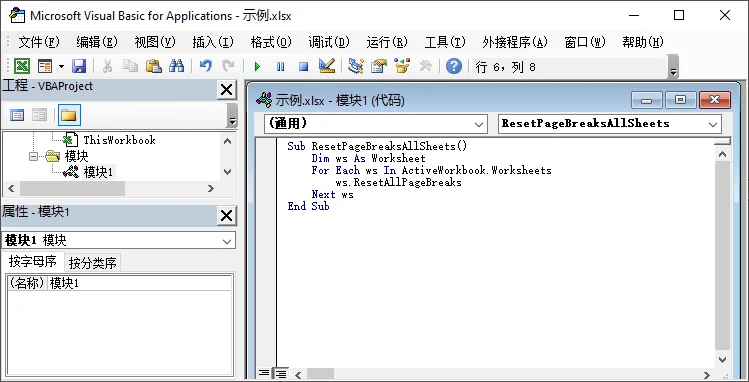The height and width of the screenshot is (382, 749).
Task: Switch to the 按分类序 tab
Action: click(x=93, y=263)
